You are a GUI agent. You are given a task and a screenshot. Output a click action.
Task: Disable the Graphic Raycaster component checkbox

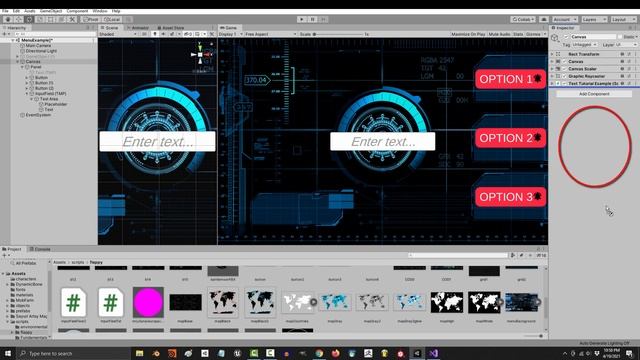click(565, 76)
